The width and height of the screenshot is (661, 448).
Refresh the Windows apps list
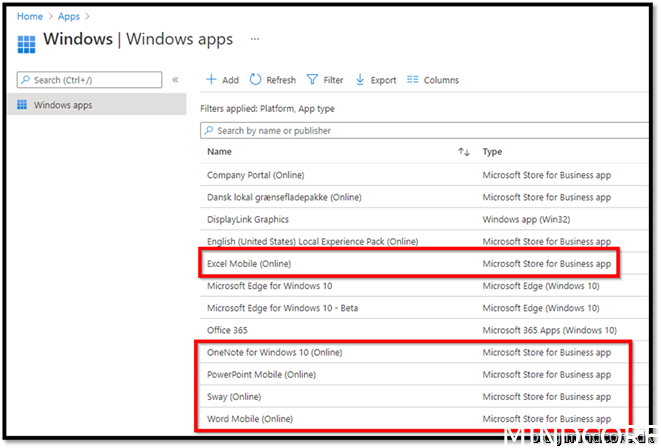pyautogui.click(x=256, y=80)
